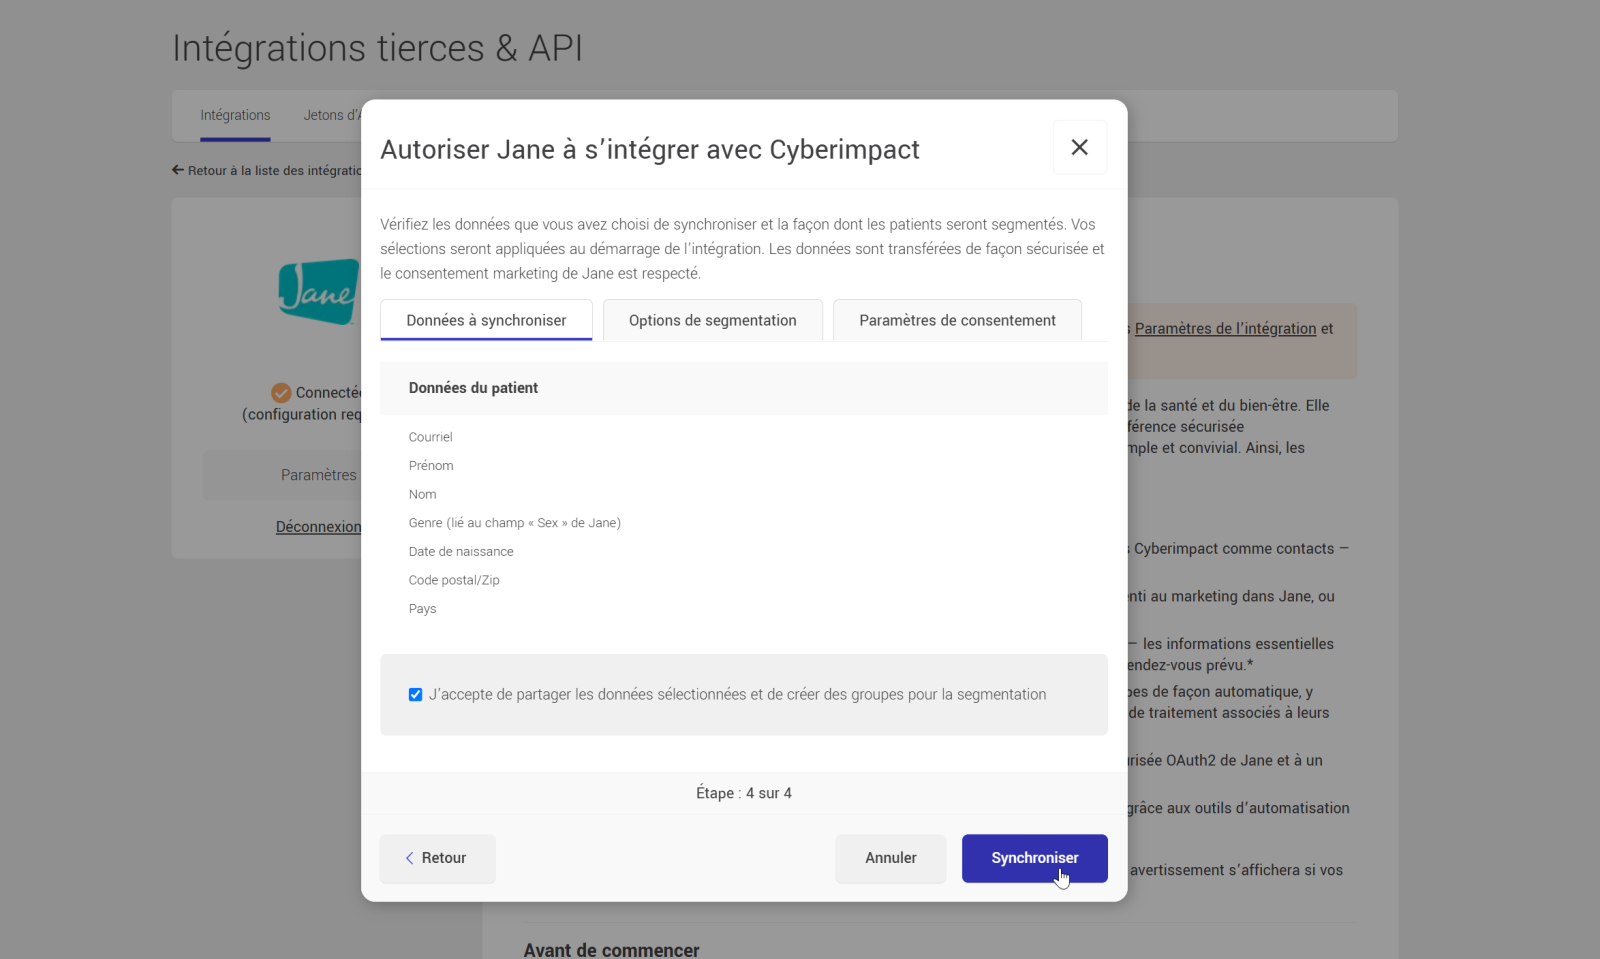This screenshot has width=1600, height=959.
Task: Click the Étape : 4 sur 4 indicator
Action: [744, 793]
